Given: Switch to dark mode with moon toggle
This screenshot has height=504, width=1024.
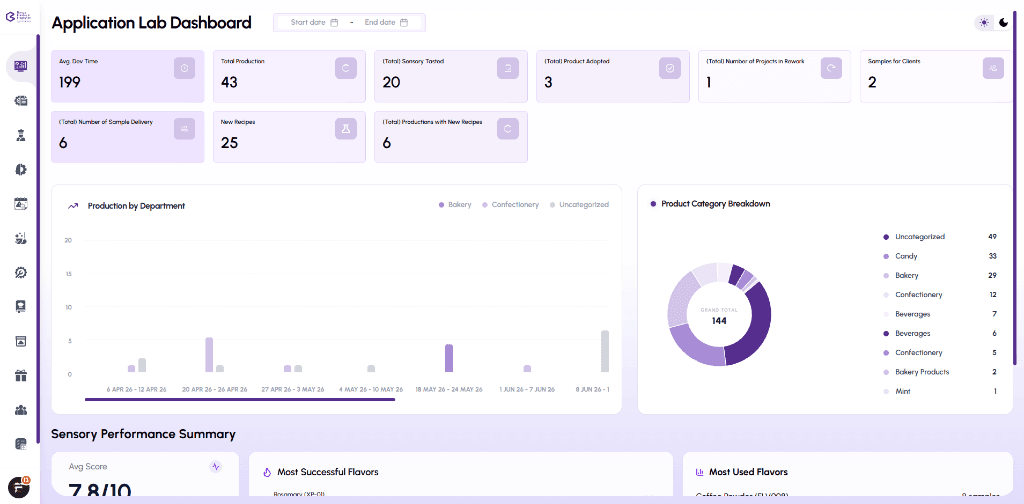Looking at the screenshot, I should [1004, 23].
